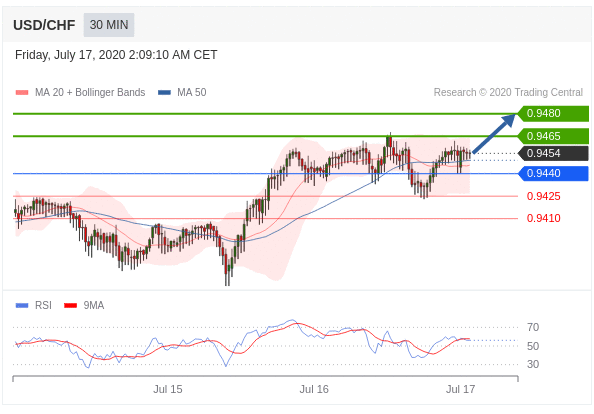This screenshot has height=414, width=594.
Task: Click the 30 MIN timeframe badge
Action: point(109,25)
